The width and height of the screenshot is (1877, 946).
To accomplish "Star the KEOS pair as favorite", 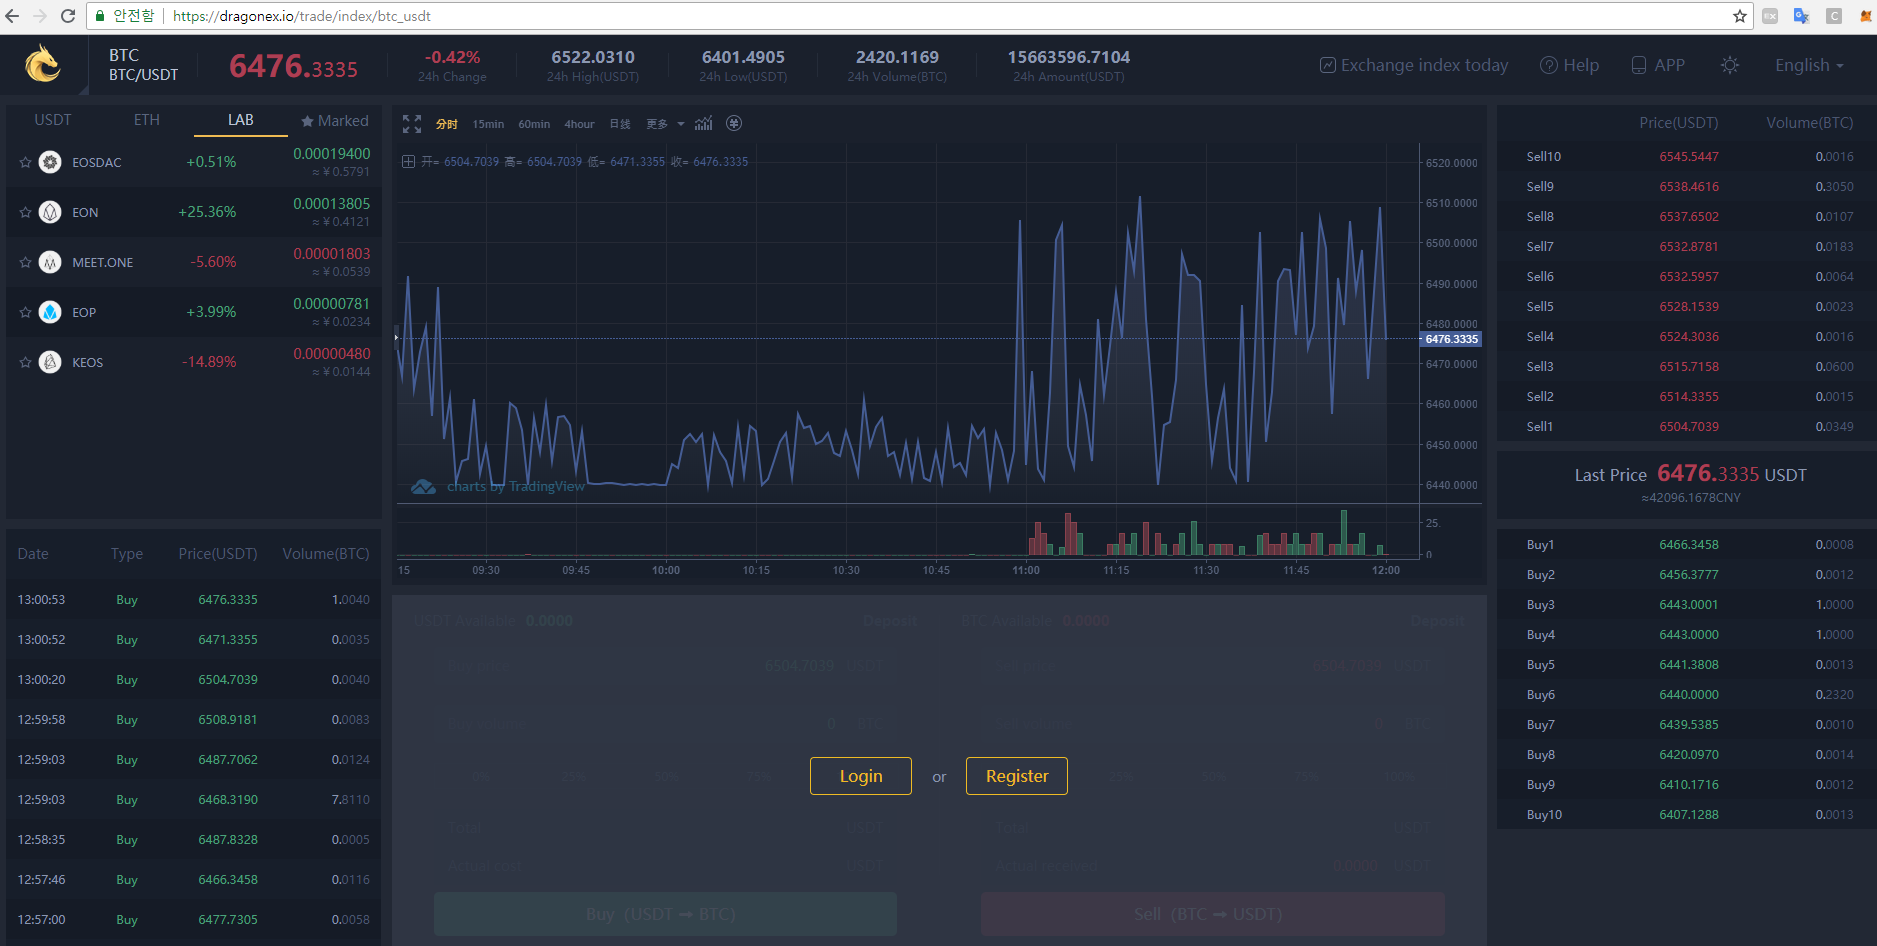I will [25, 362].
